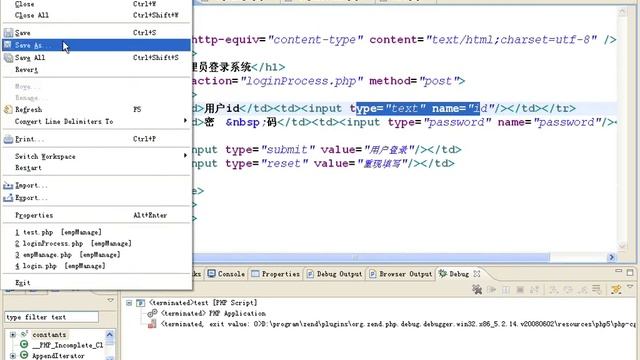Image resolution: width=640 pixels, height=360 pixels.
Task: Open the Debug view menu dropdown arrow
Action: click(x=630, y=287)
